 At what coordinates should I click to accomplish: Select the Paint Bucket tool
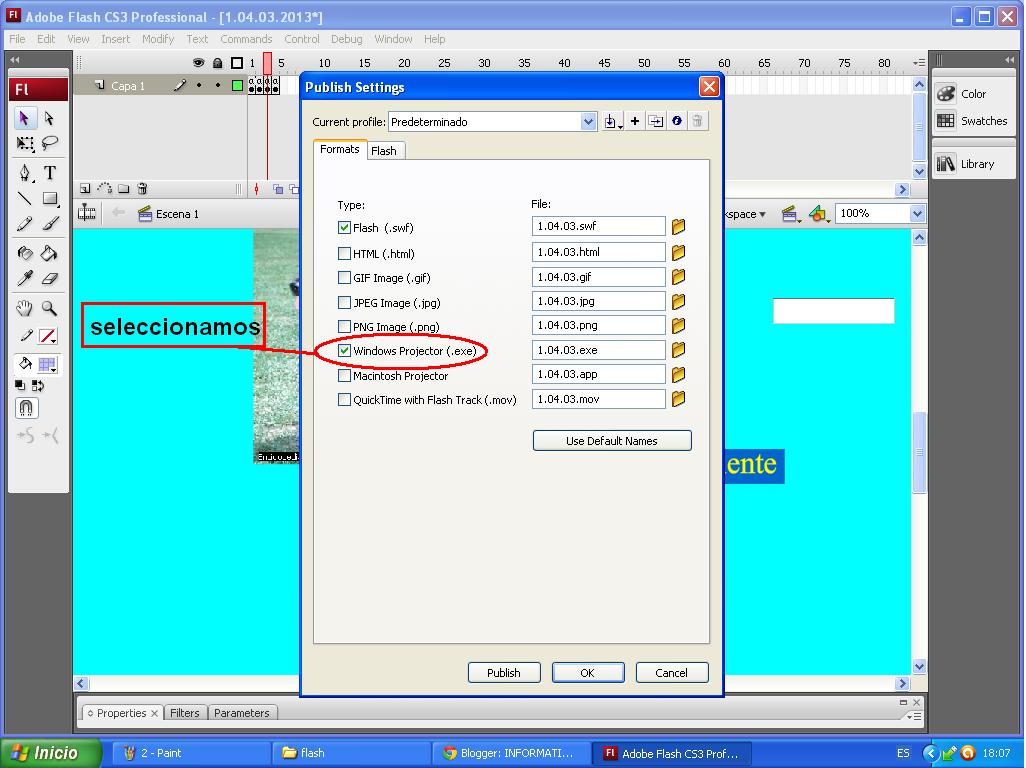(x=51, y=253)
